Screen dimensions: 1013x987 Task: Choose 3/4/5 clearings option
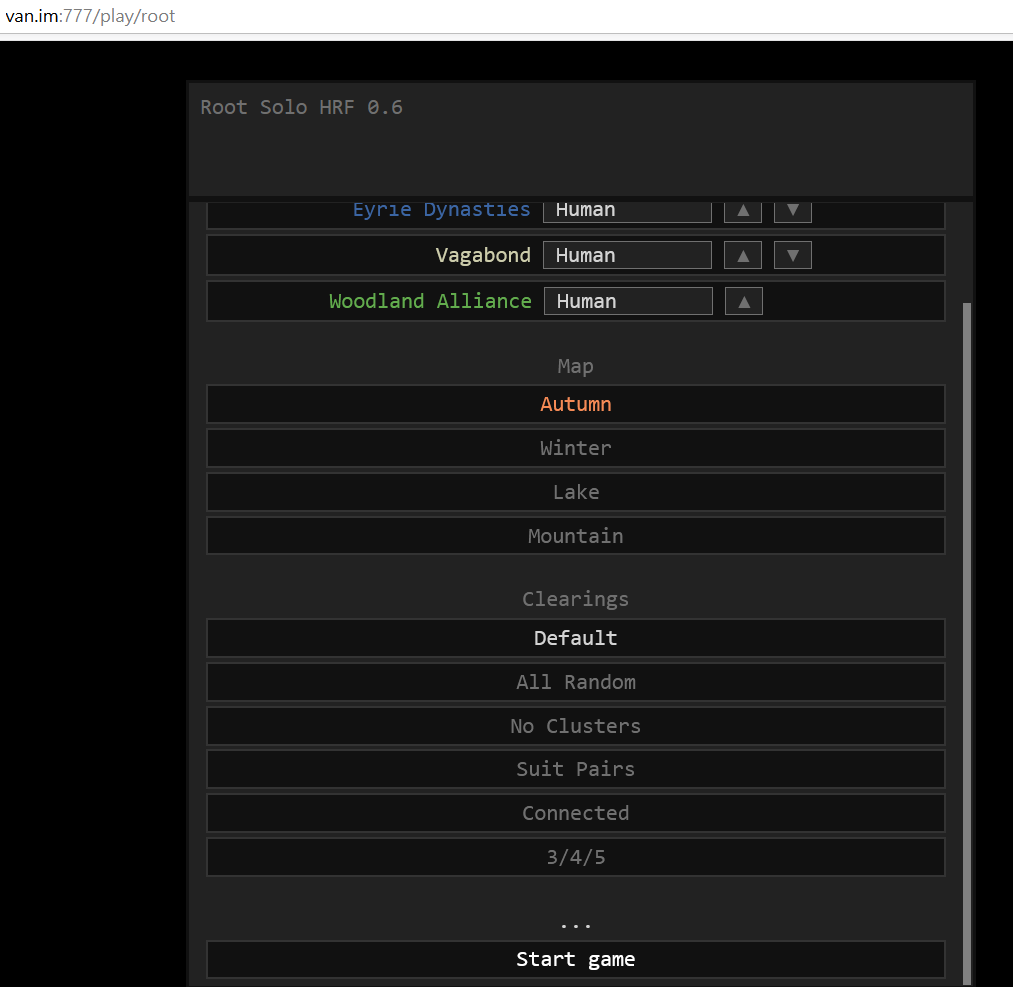[576, 857]
